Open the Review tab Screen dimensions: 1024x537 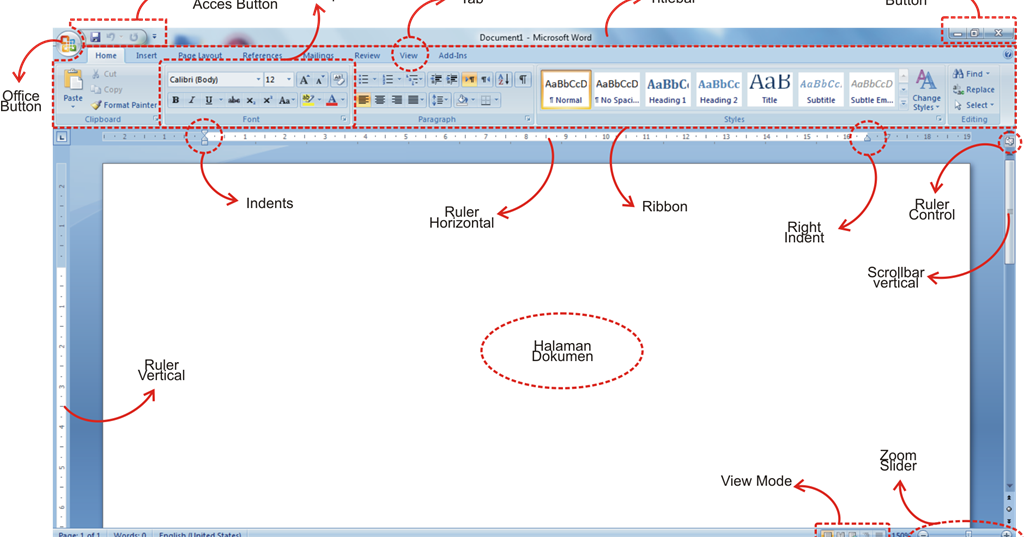[367, 56]
